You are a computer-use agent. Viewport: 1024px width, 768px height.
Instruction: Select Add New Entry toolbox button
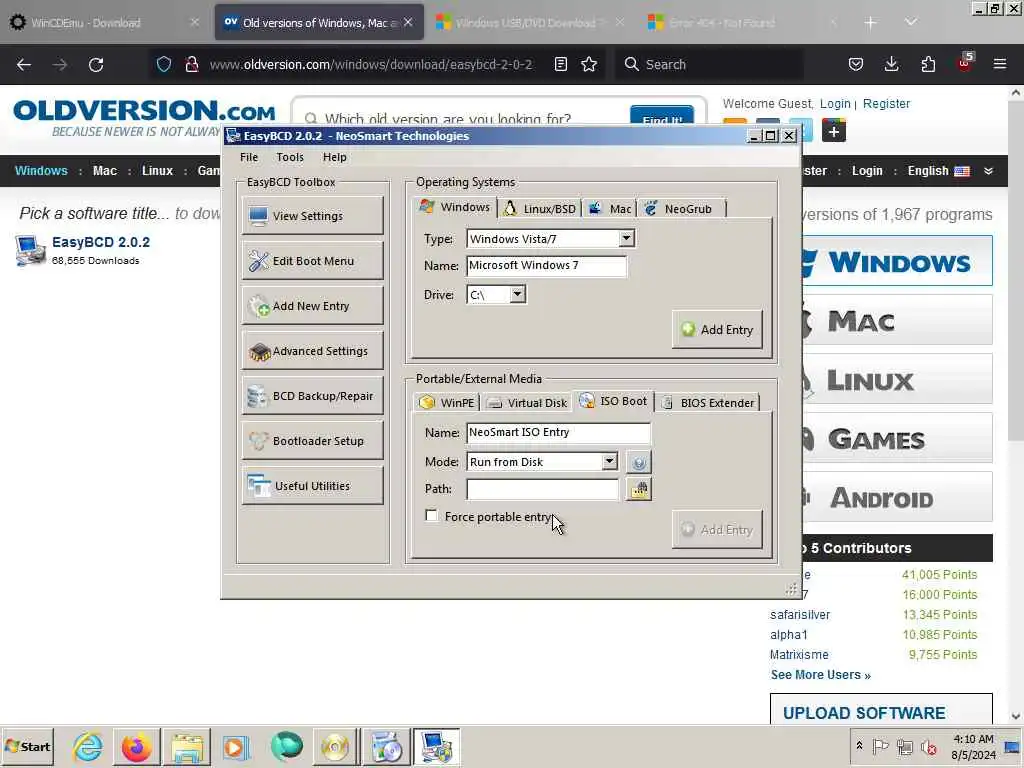click(x=312, y=306)
